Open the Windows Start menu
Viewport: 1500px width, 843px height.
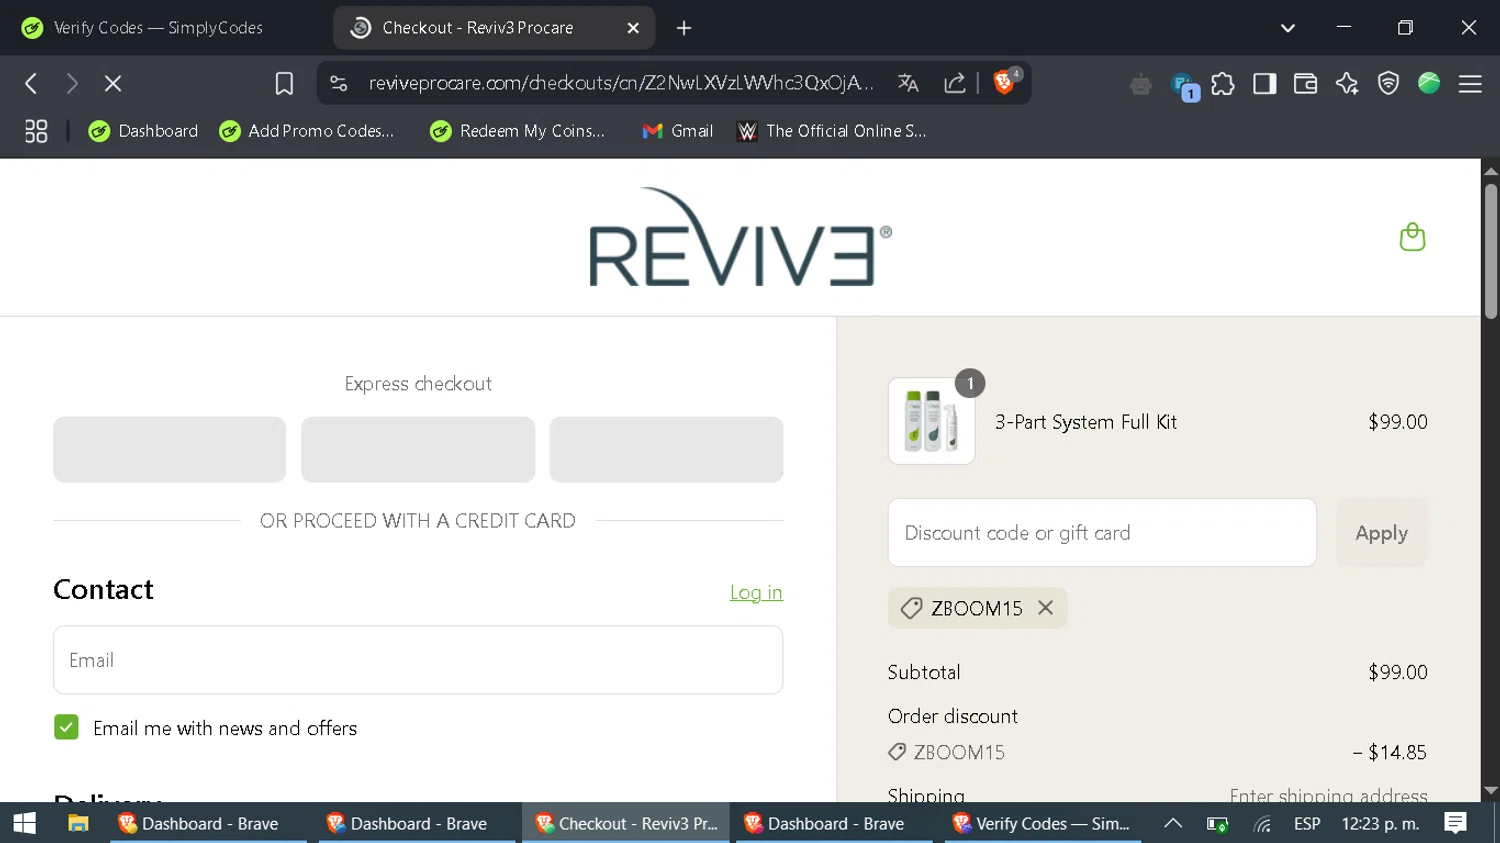[x=25, y=823]
